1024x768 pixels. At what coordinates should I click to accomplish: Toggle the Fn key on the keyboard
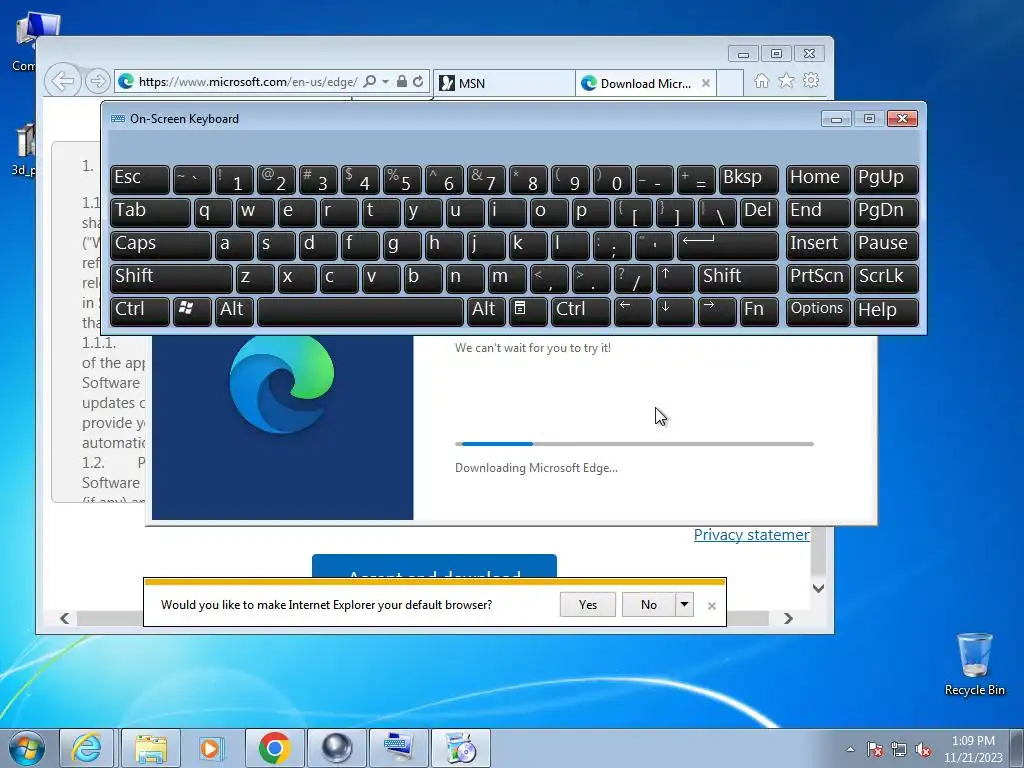759,310
